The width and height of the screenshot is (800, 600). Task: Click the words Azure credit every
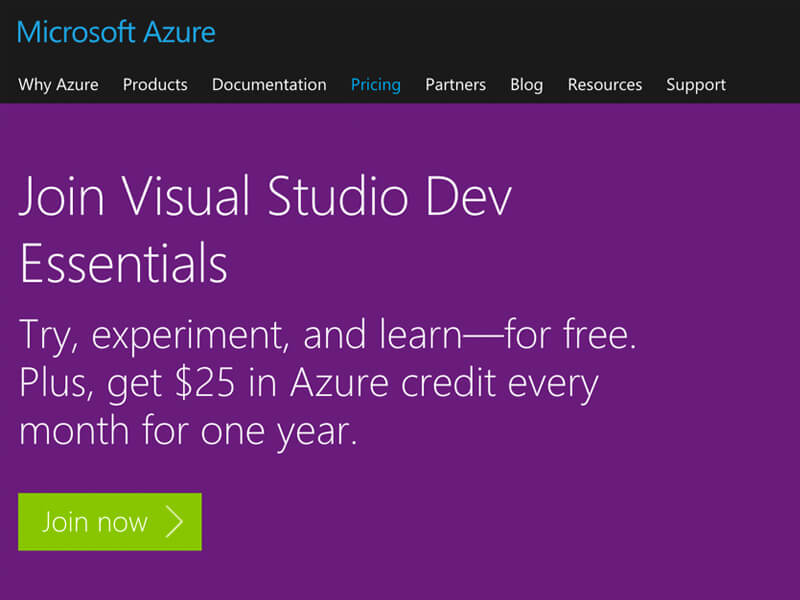(x=444, y=384)
